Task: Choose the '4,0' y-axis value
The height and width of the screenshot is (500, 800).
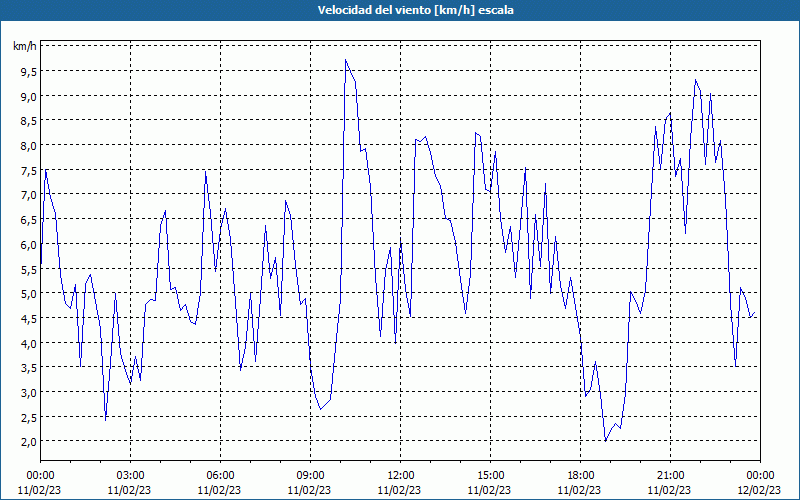Action: click(29, 343)
